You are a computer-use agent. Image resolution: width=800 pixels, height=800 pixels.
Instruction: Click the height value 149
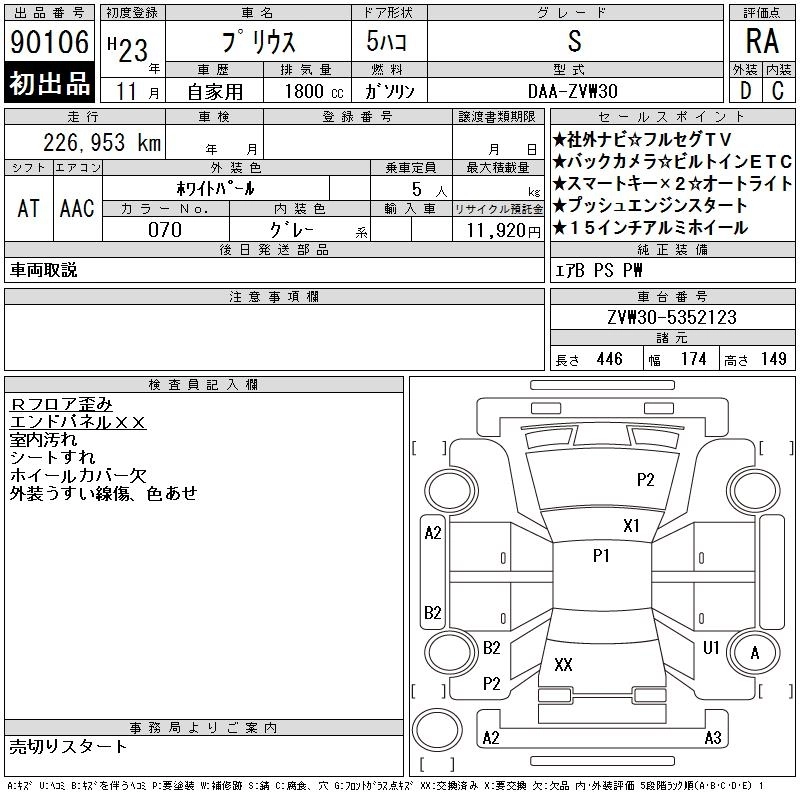pyautogui.click(x=773, y=359)
